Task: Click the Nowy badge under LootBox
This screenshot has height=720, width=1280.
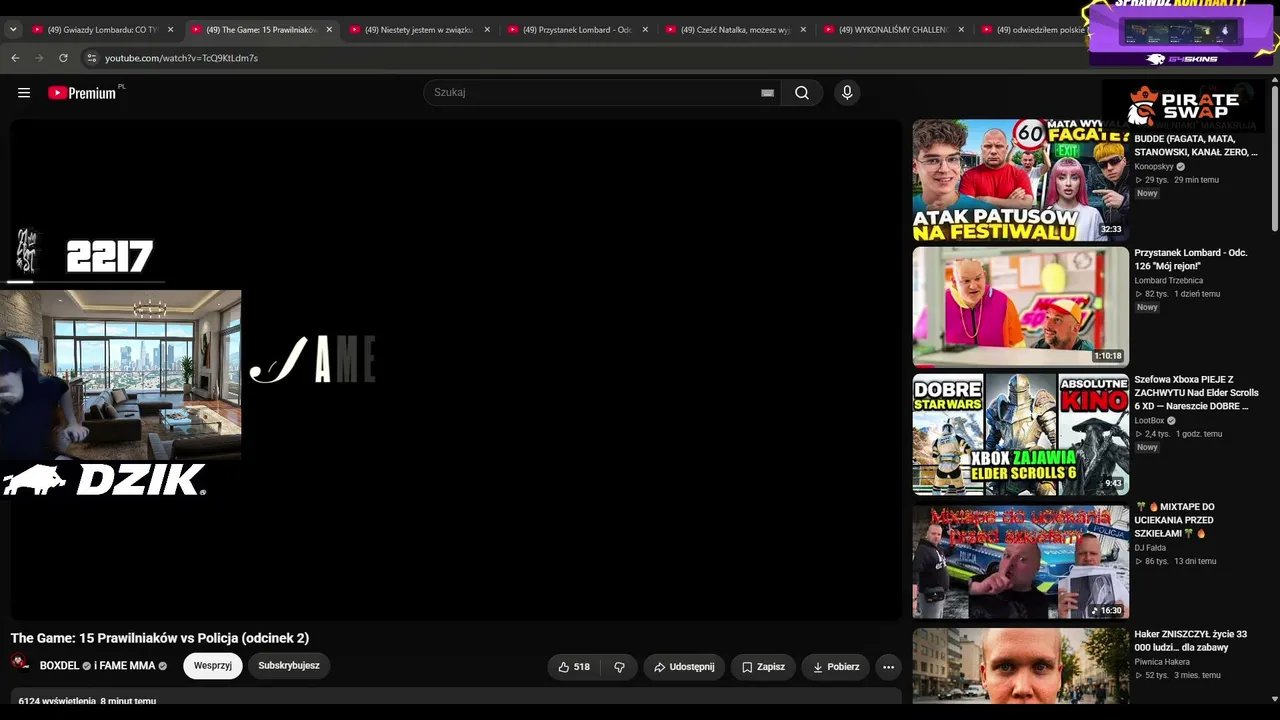Action: 1147,447
